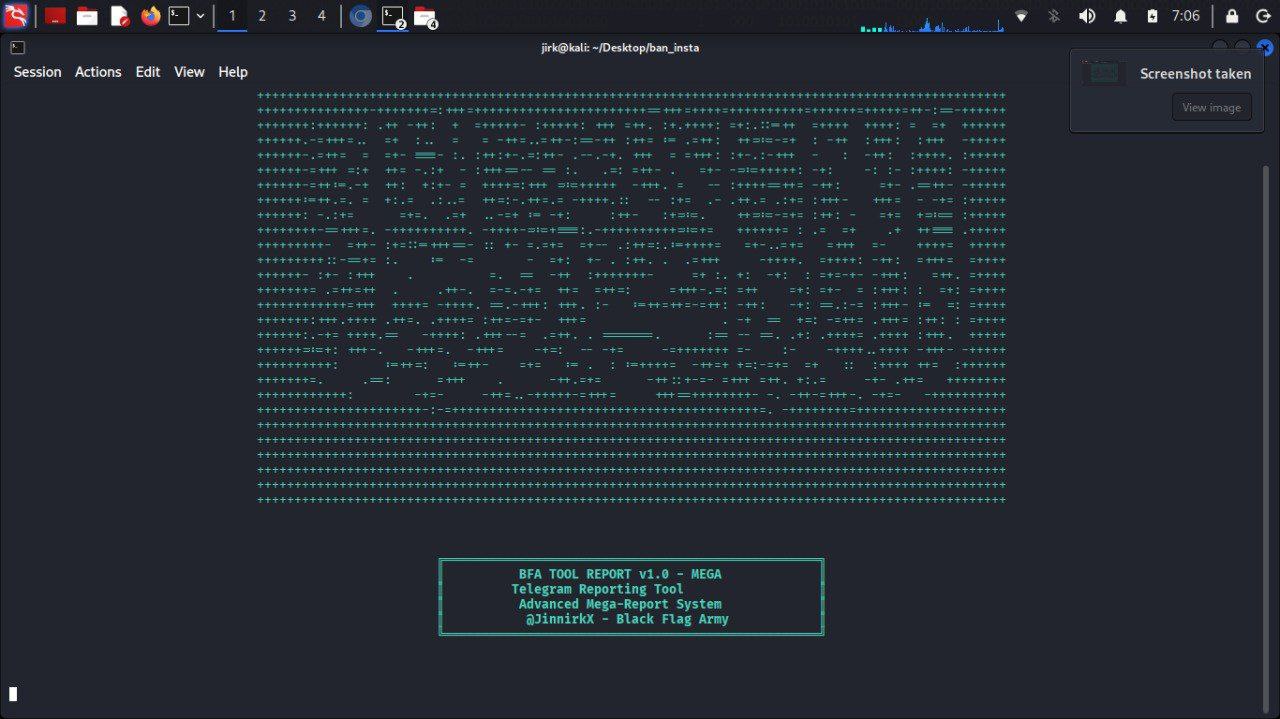Open the Actions menu
The width and height of the screenshot is (1280, 719).
98,72
